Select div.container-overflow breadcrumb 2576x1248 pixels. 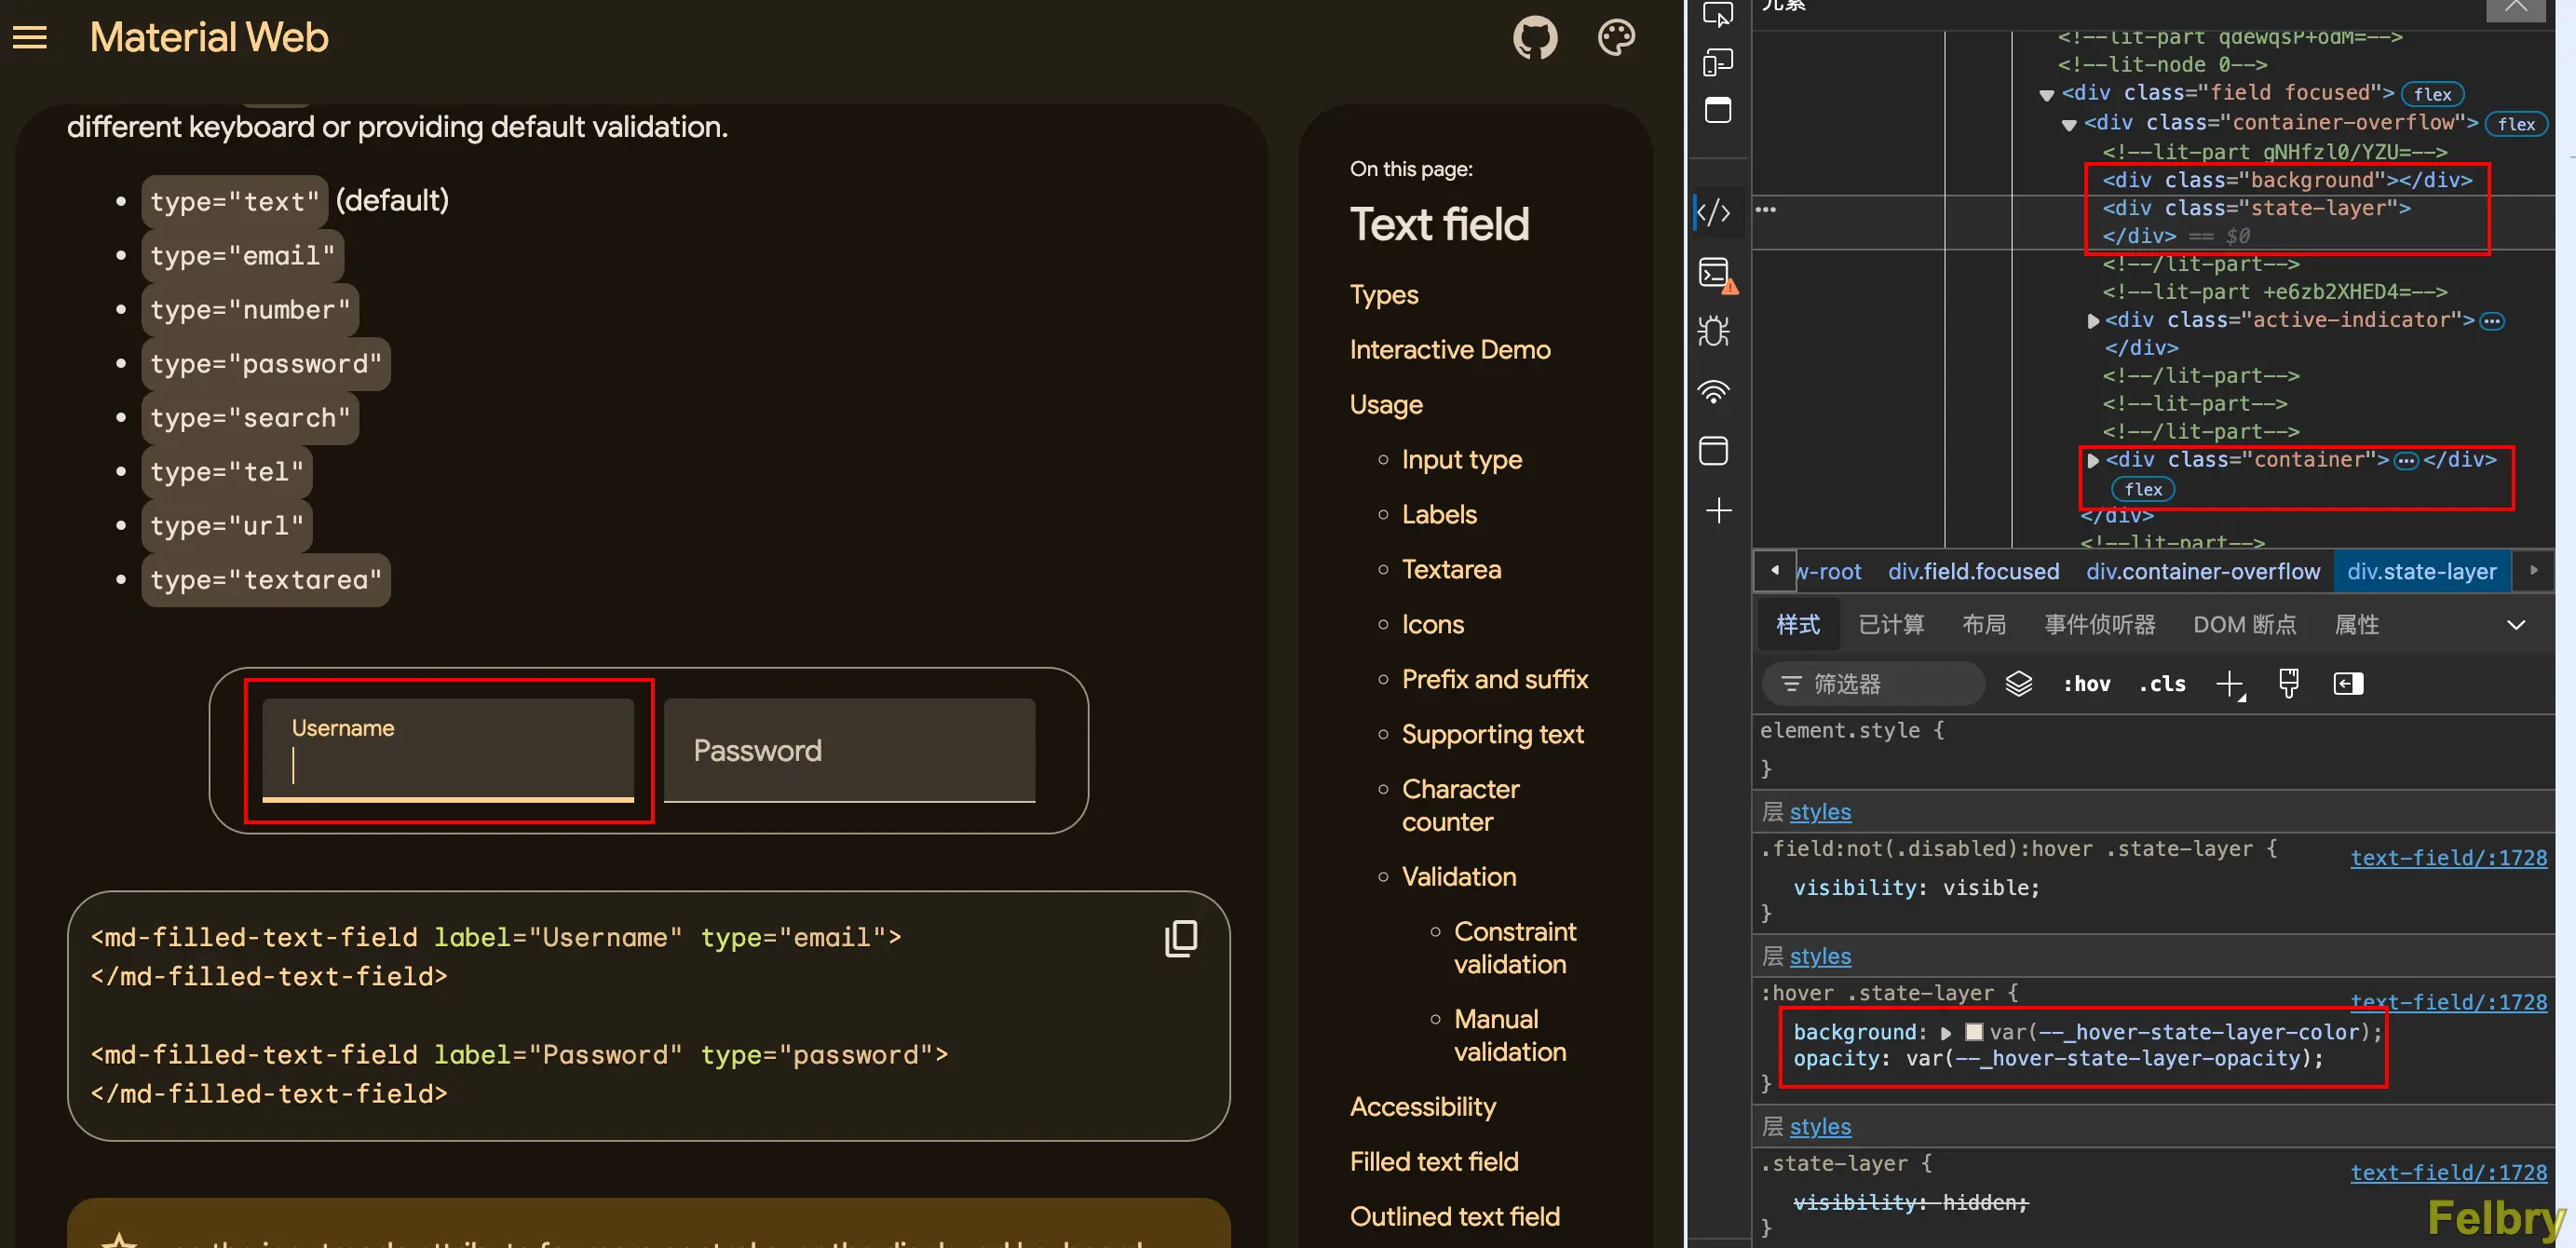pyautogui.click(x=2202, y=572)
